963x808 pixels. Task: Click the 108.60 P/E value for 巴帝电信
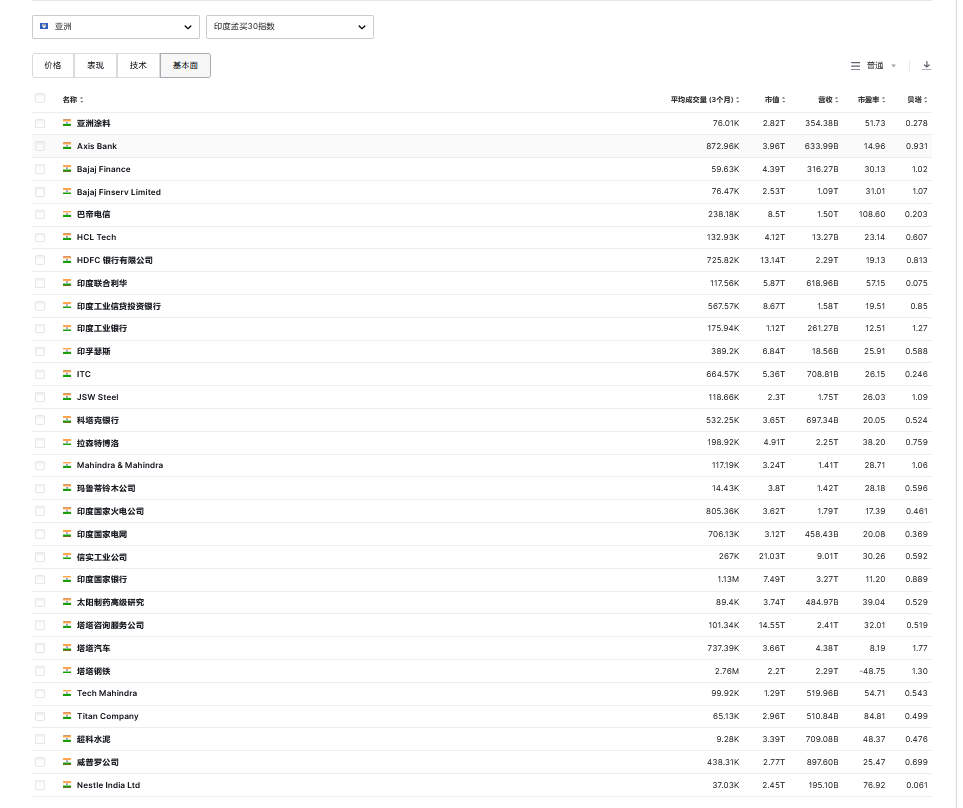click(872, 214)
